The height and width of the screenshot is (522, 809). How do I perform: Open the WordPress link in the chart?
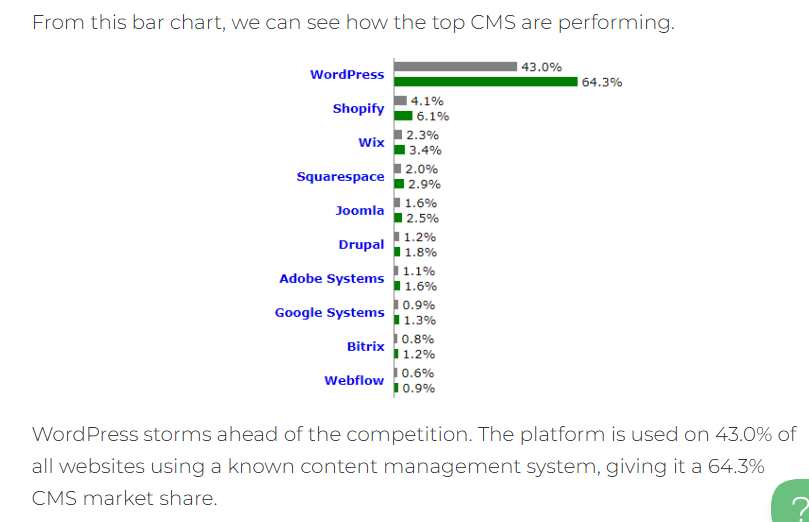(347, 75)
